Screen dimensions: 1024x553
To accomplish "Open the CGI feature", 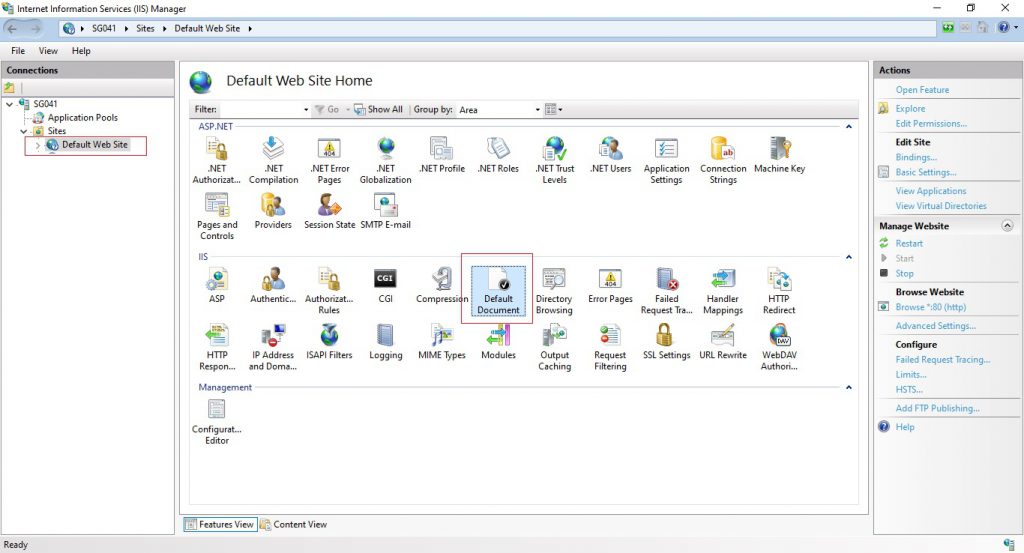I will 385,285.
